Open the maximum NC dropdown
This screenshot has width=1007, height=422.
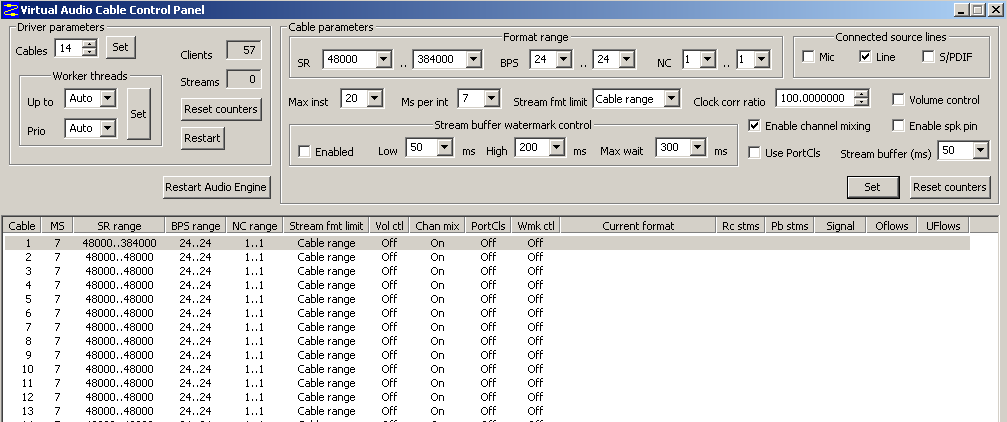click(x=762, y=60)
